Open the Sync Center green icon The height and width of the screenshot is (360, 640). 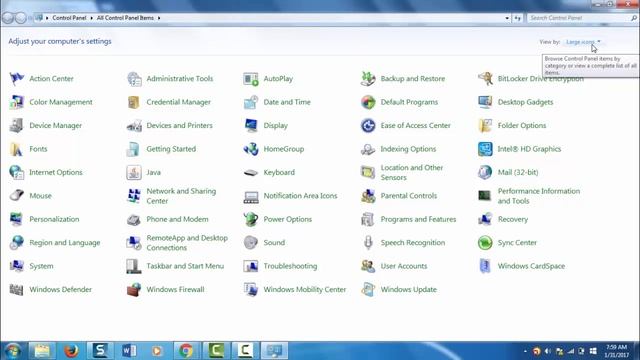[485, 242]
